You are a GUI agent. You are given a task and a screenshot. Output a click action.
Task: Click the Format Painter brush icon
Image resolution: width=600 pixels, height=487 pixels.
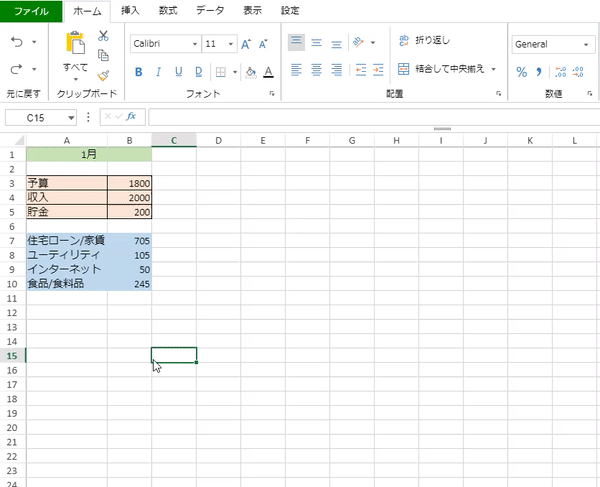(x=103, y=75)
